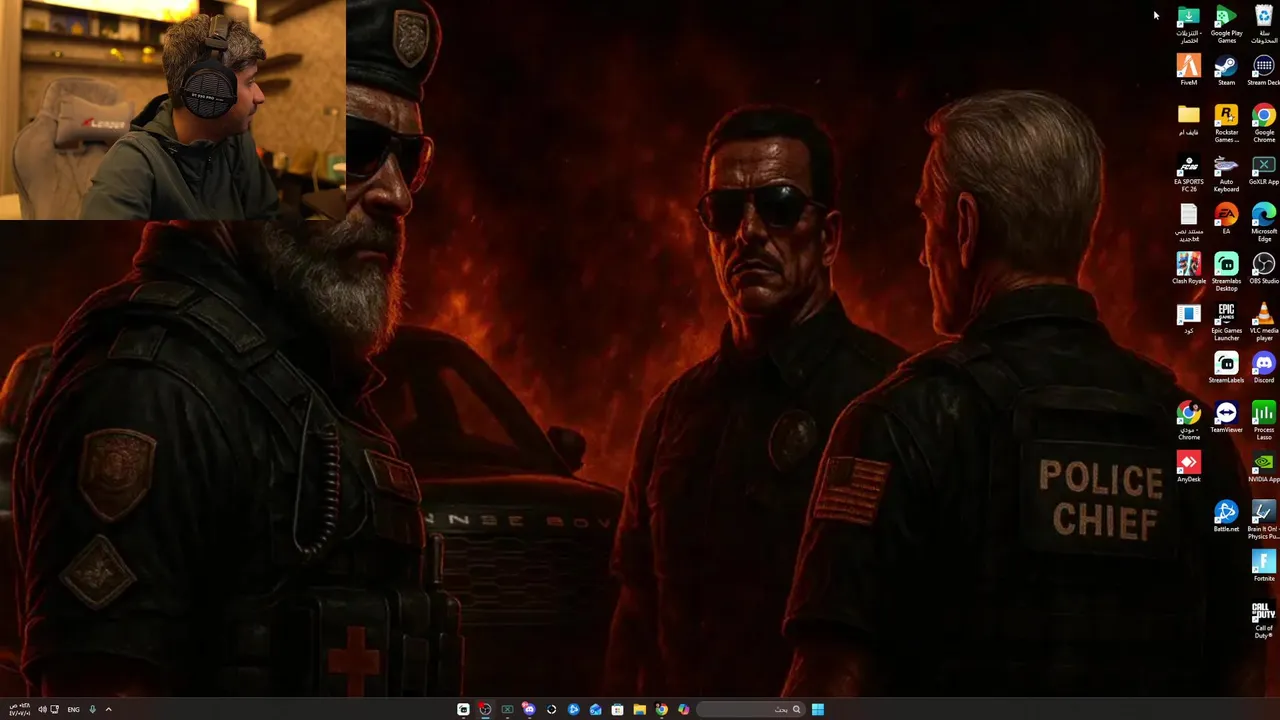
Task: Open File Explorer from the taskbar
Action: tap(639, 709)
